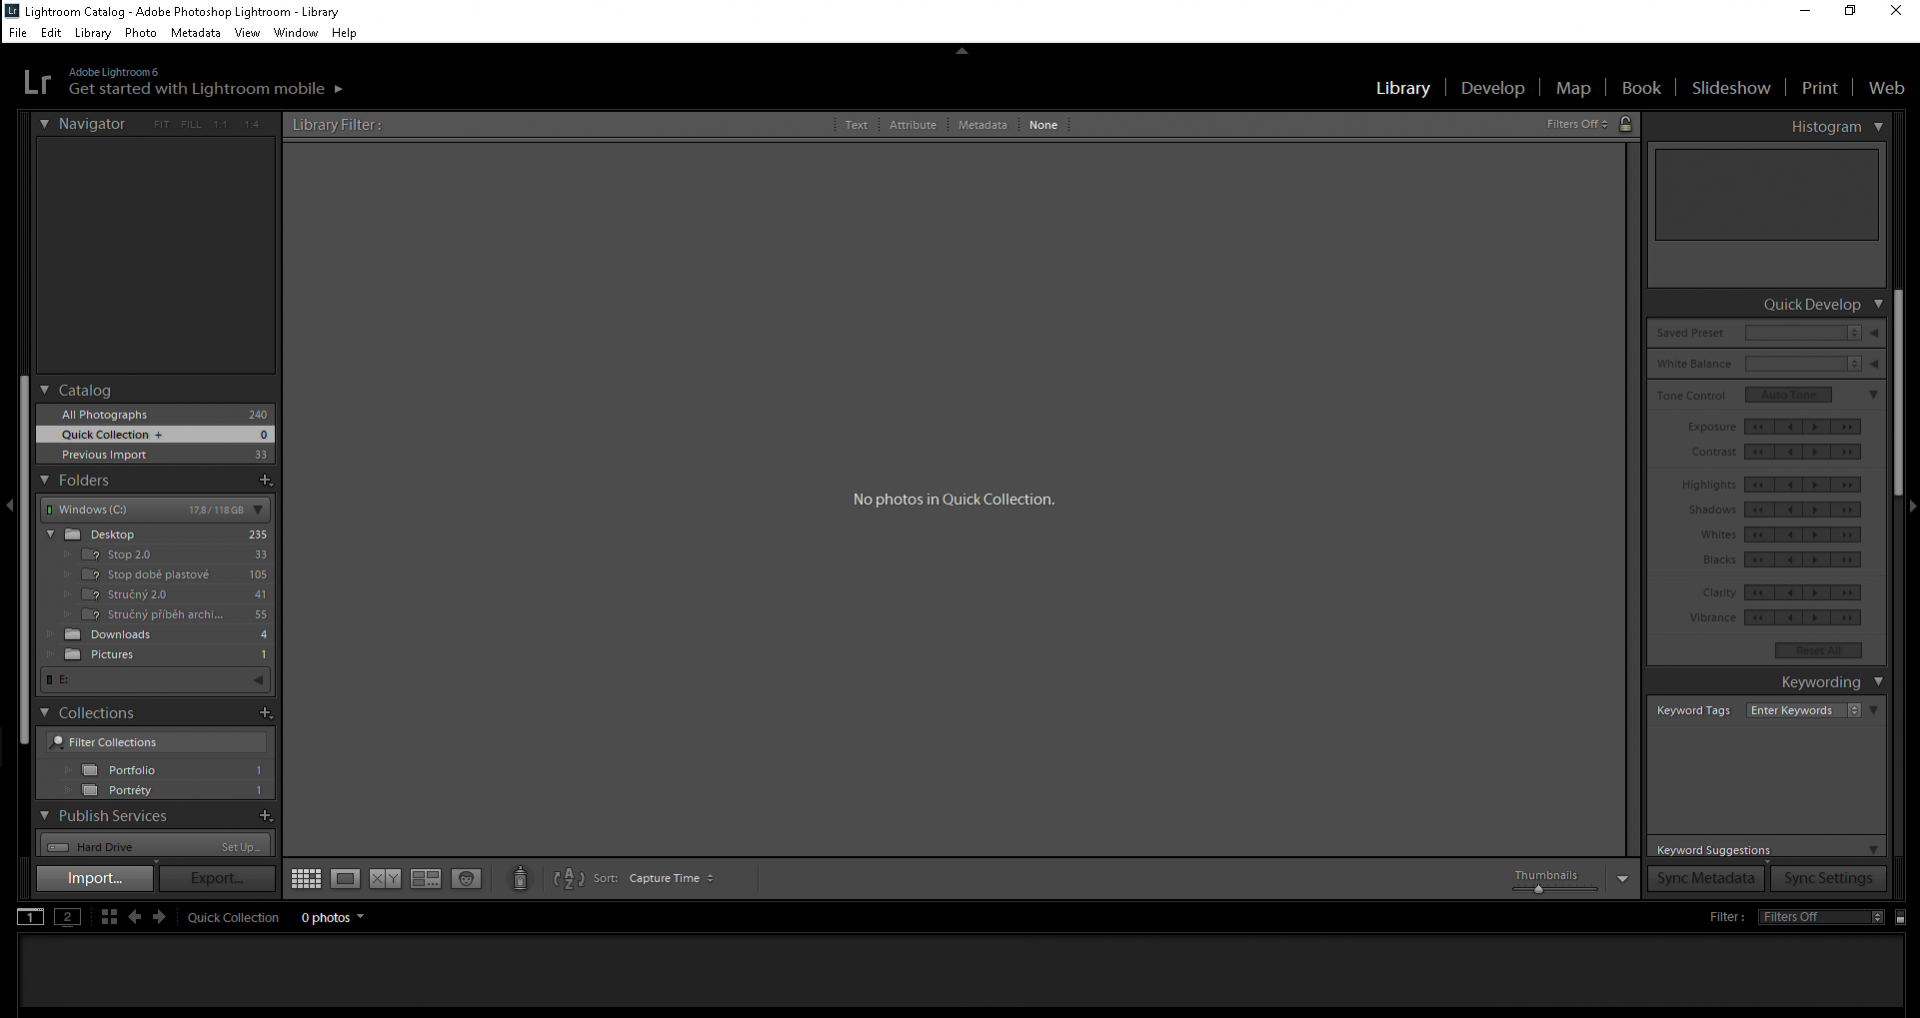Switch to the Develop module

click(1492, 88)
